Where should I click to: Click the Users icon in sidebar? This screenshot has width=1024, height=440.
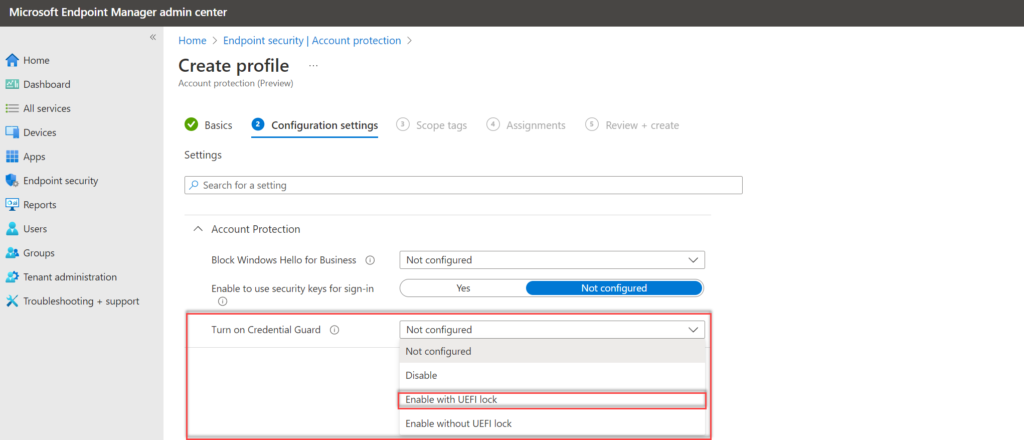[x=12, y=229]
